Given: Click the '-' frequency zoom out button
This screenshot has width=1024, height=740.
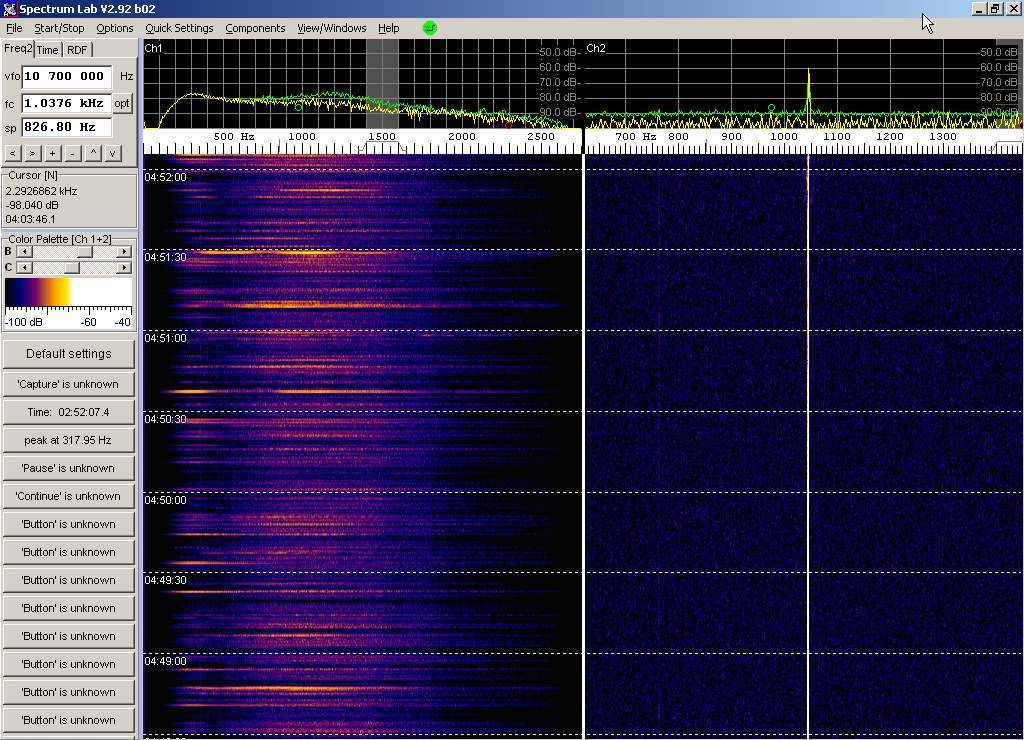Looking at the screenshot, I should tap(72, 153).
